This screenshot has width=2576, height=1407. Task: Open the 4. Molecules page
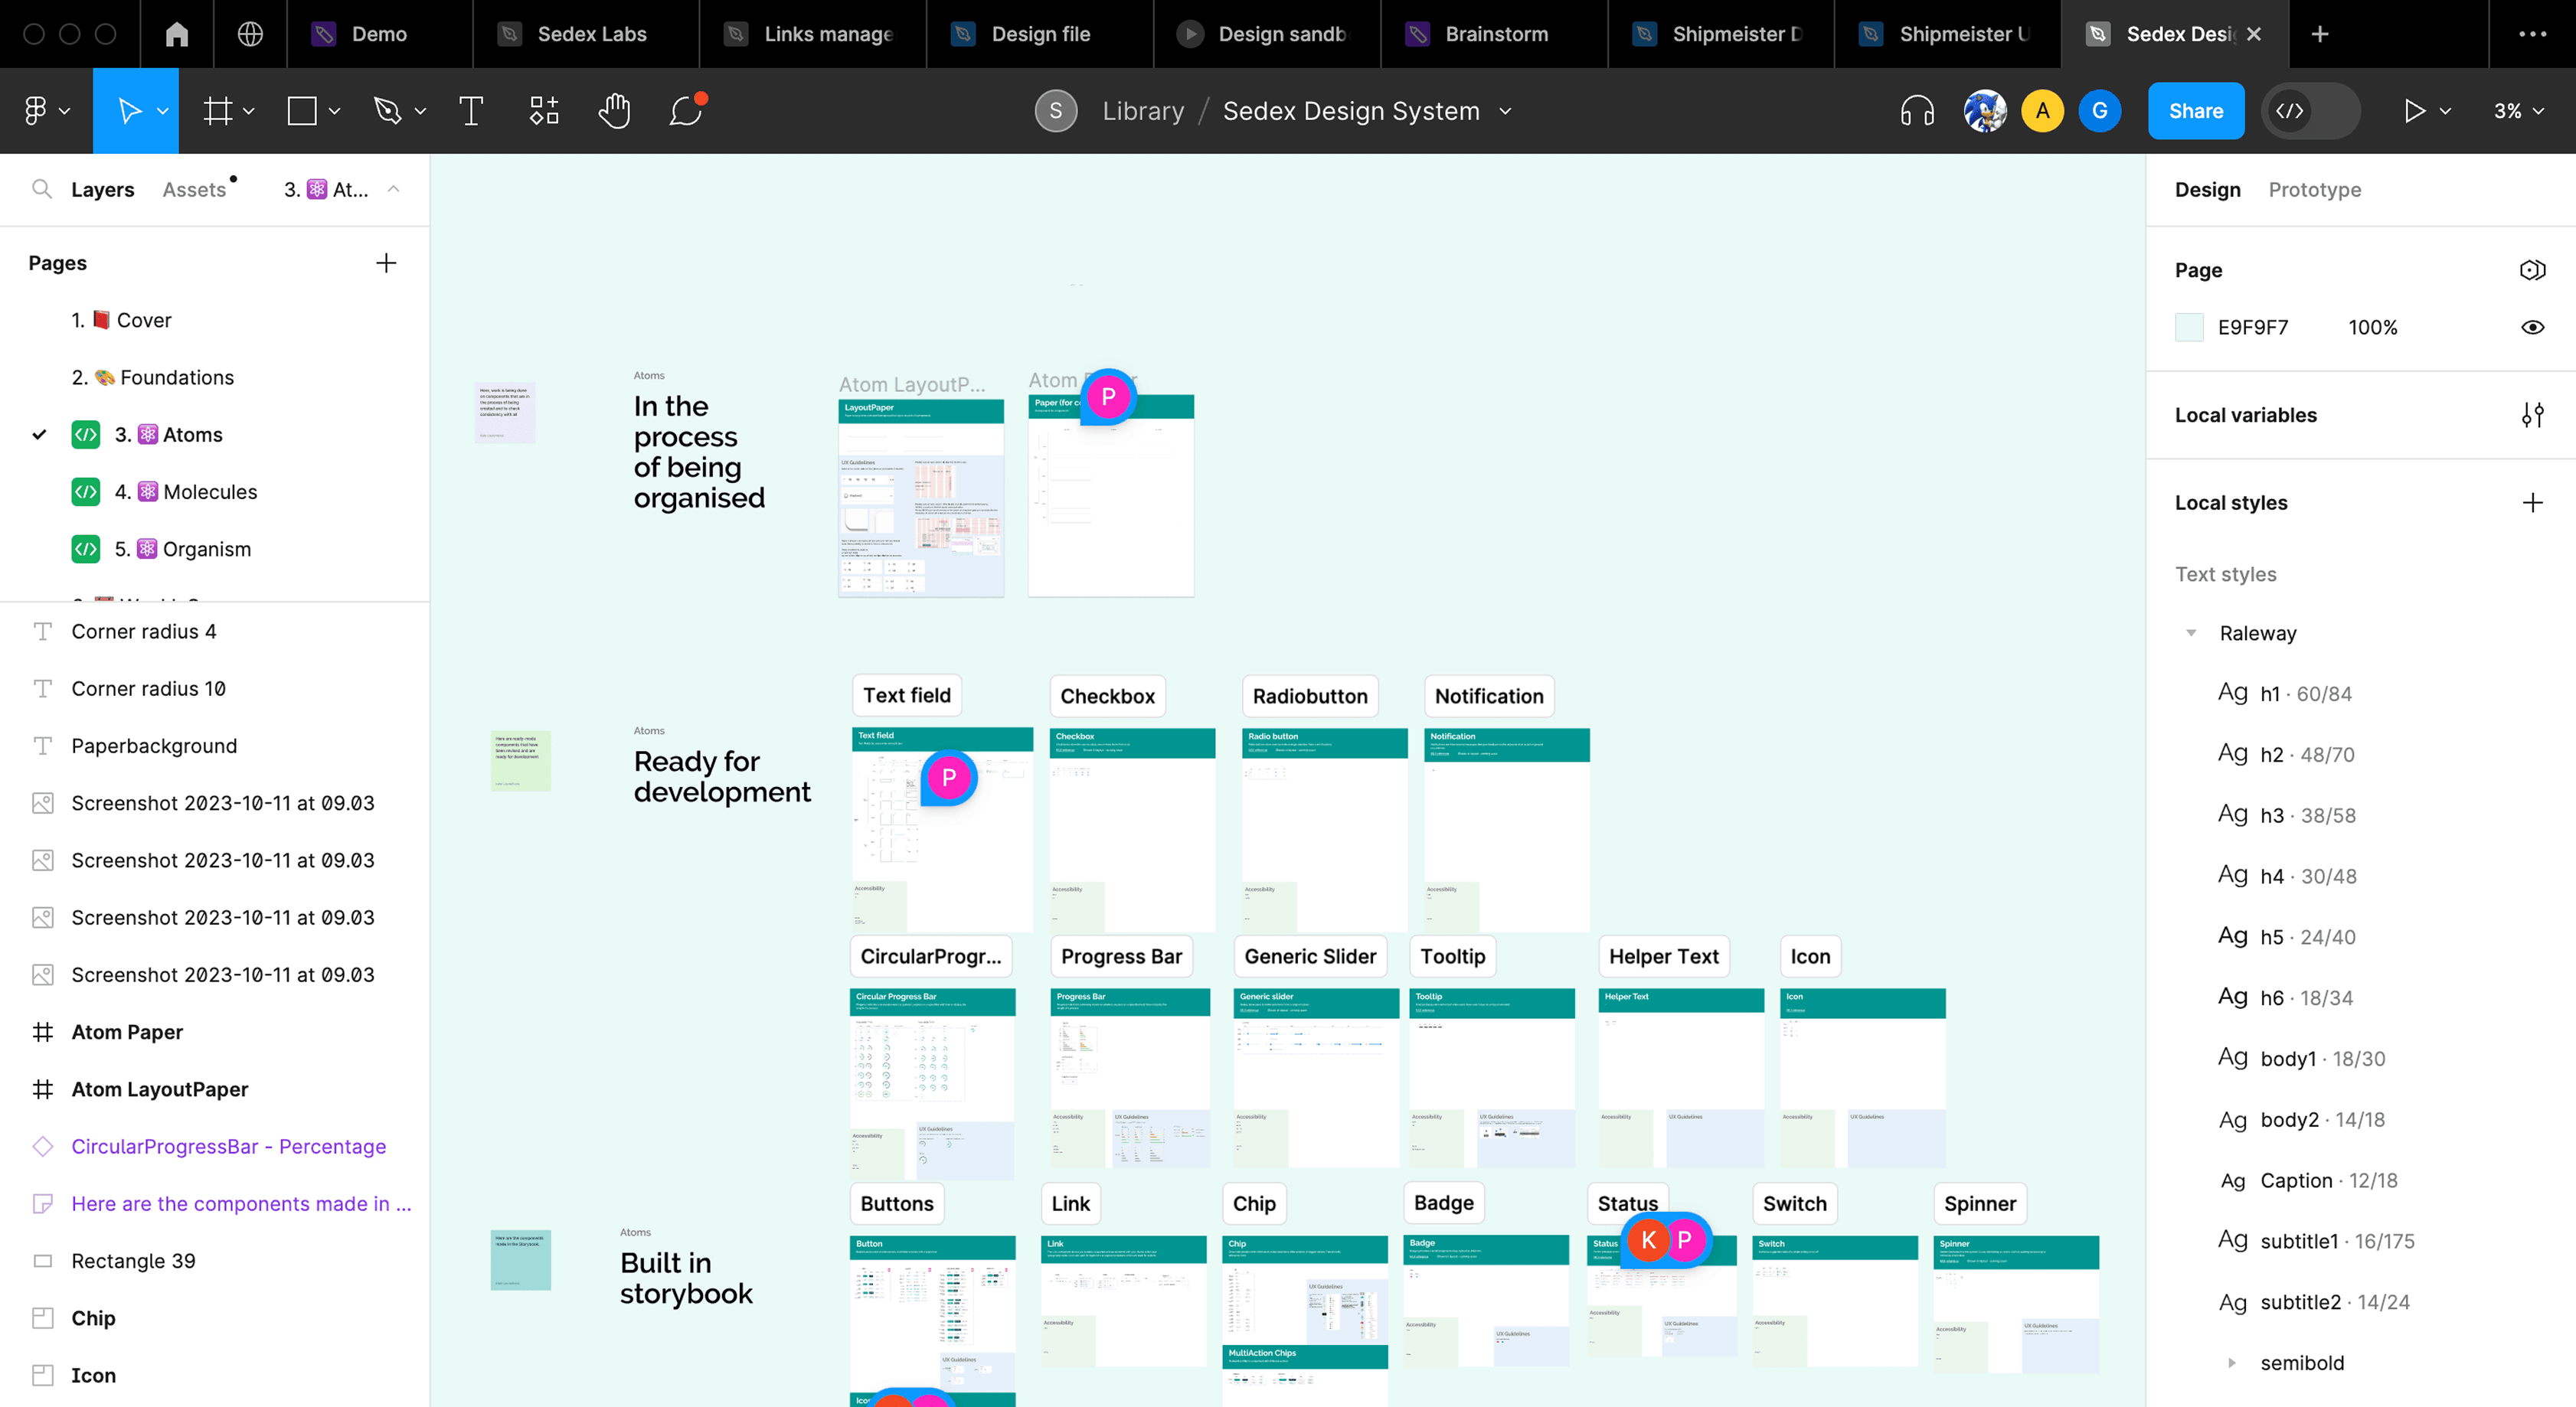click(210, 492)
